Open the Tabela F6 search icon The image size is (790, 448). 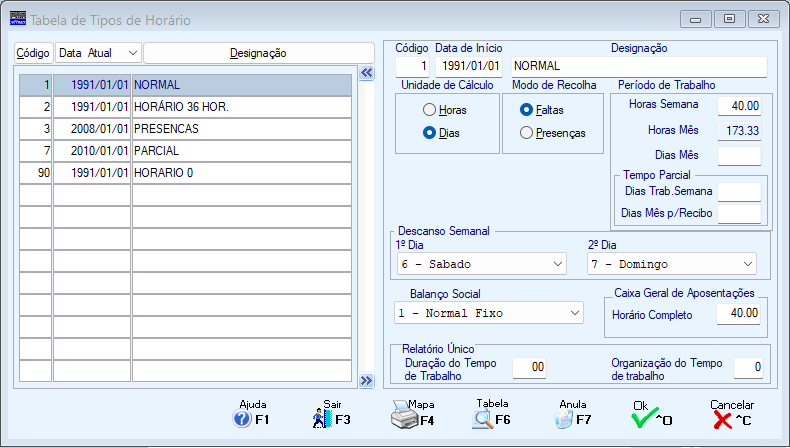(482, 420)
